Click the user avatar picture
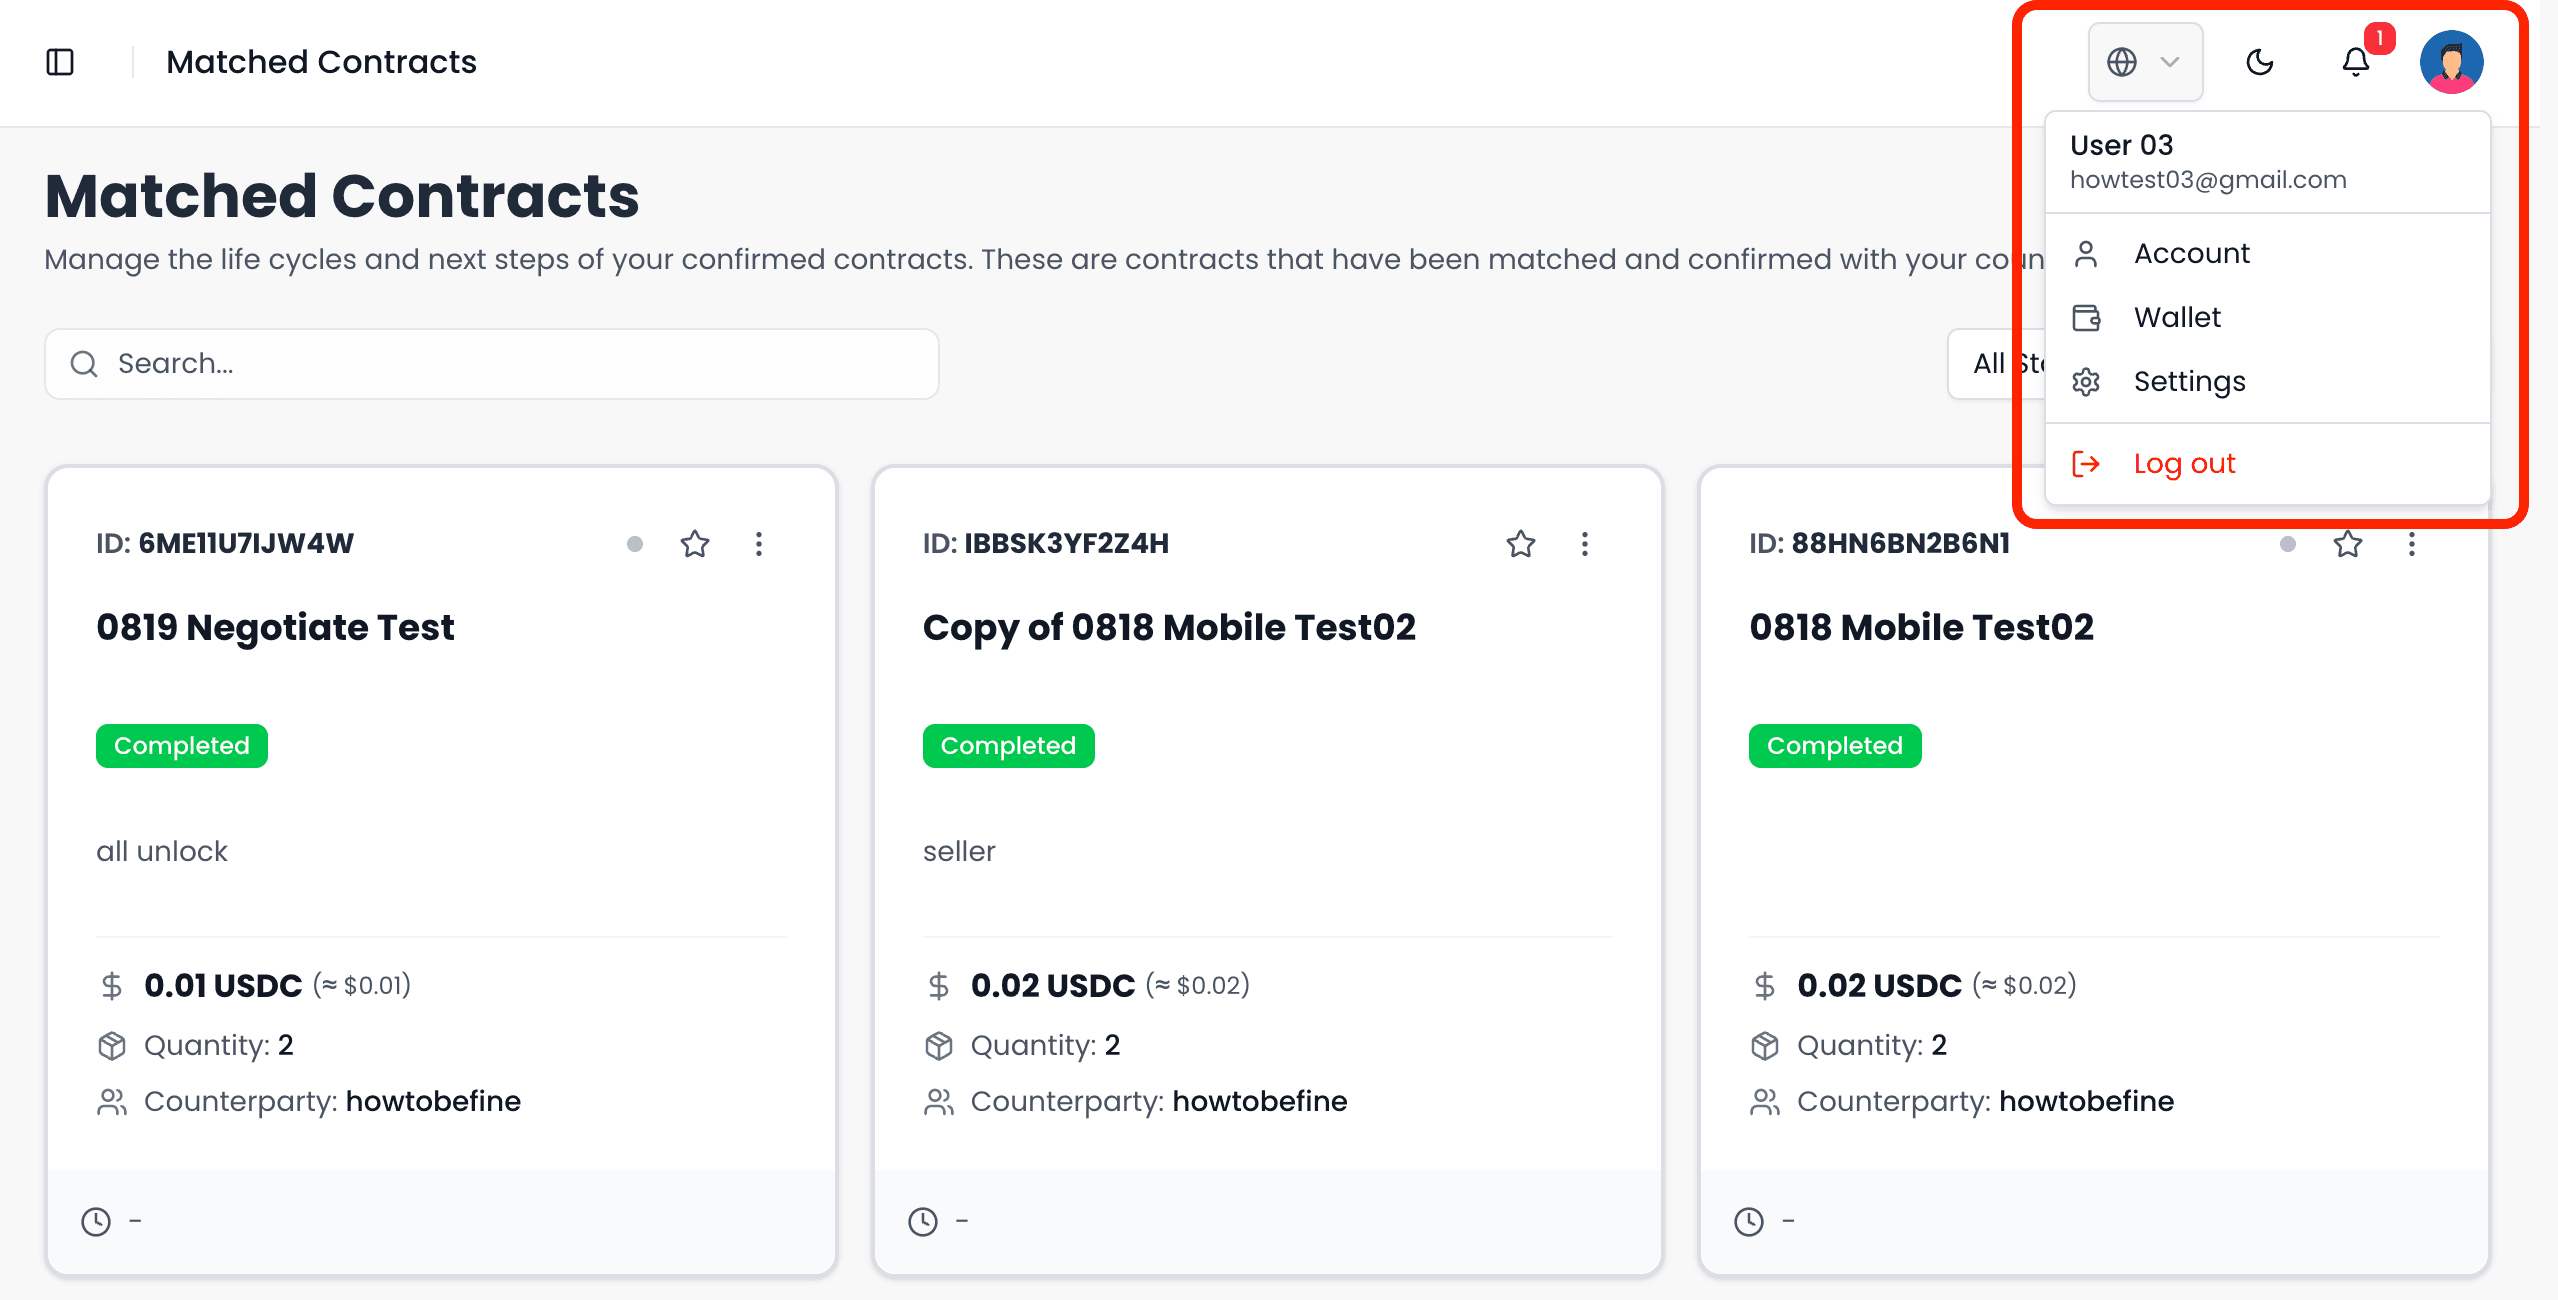This screenshot has height=1300, width=2558. click(x=2451, y=62)
